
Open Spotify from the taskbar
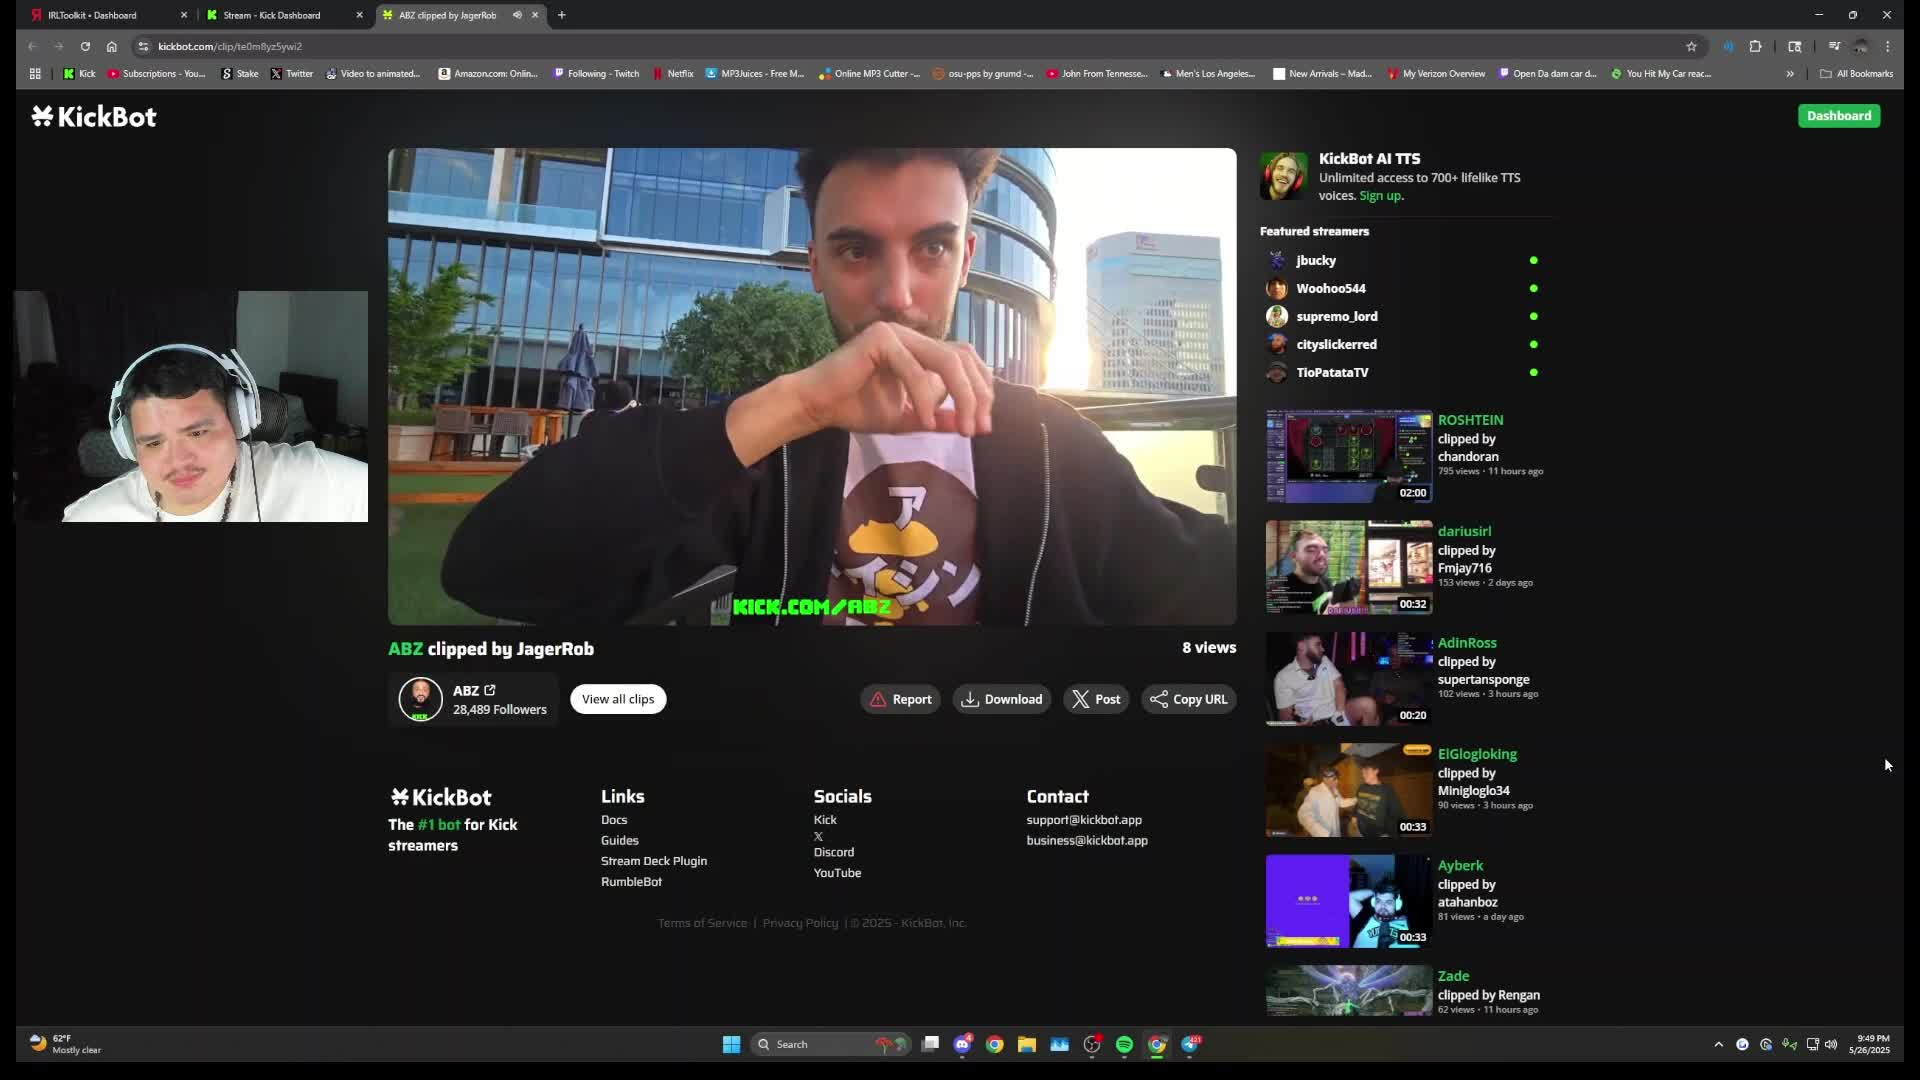pos(1124,1044)
